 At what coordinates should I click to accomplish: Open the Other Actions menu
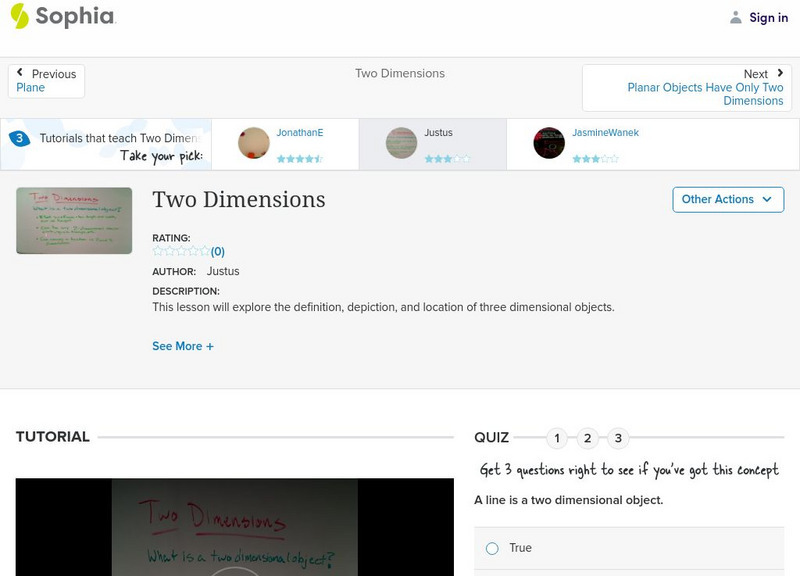[x=727, y=199]
